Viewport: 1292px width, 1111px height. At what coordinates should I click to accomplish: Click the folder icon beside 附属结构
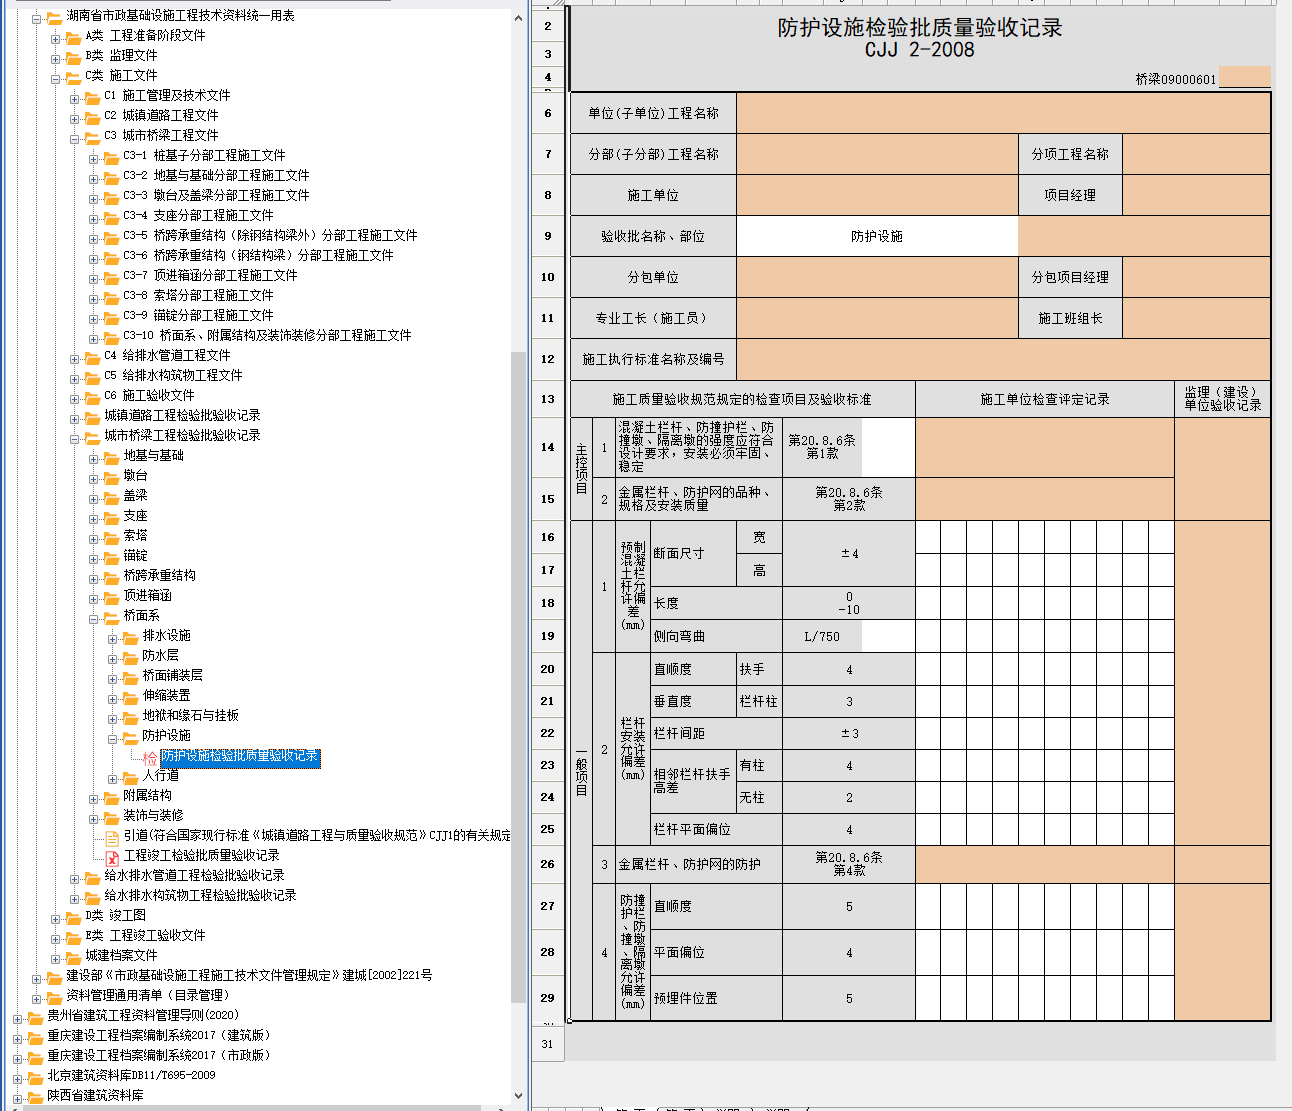tap(111, 797)
